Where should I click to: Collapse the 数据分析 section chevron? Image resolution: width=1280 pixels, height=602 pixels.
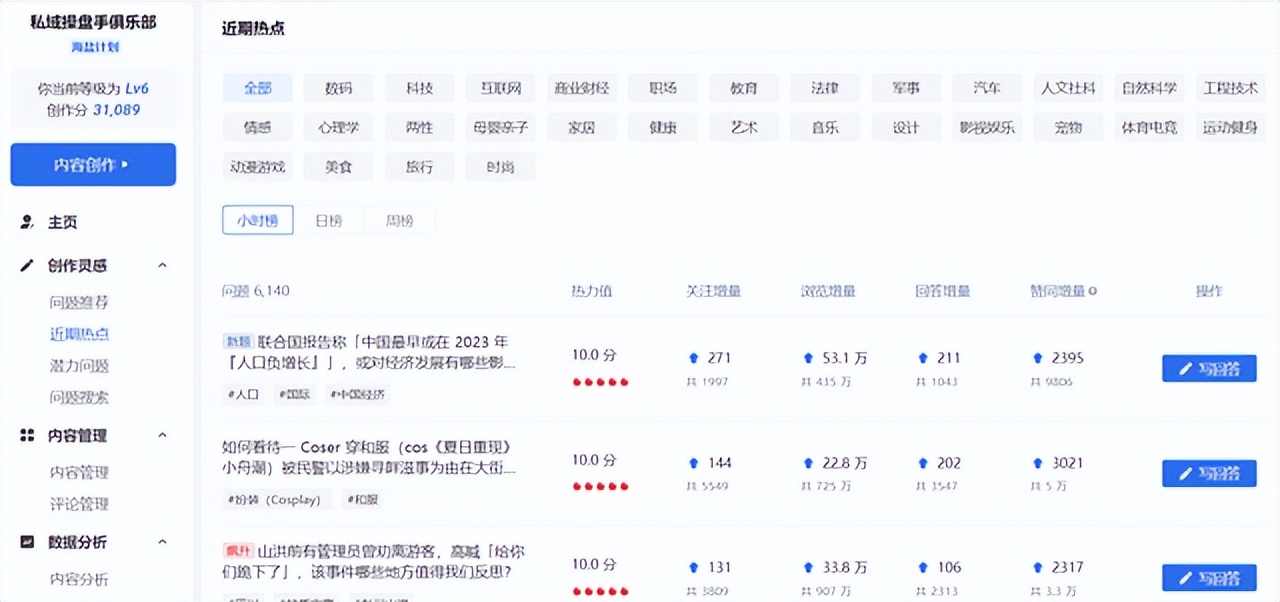point(162,542)
